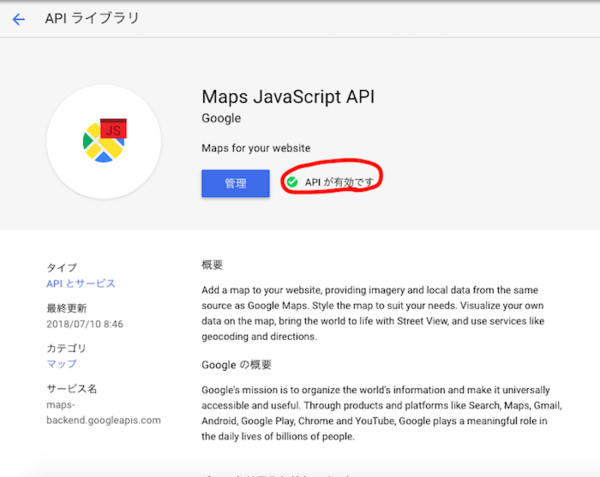Open the API とサービス link

point(81,283)
